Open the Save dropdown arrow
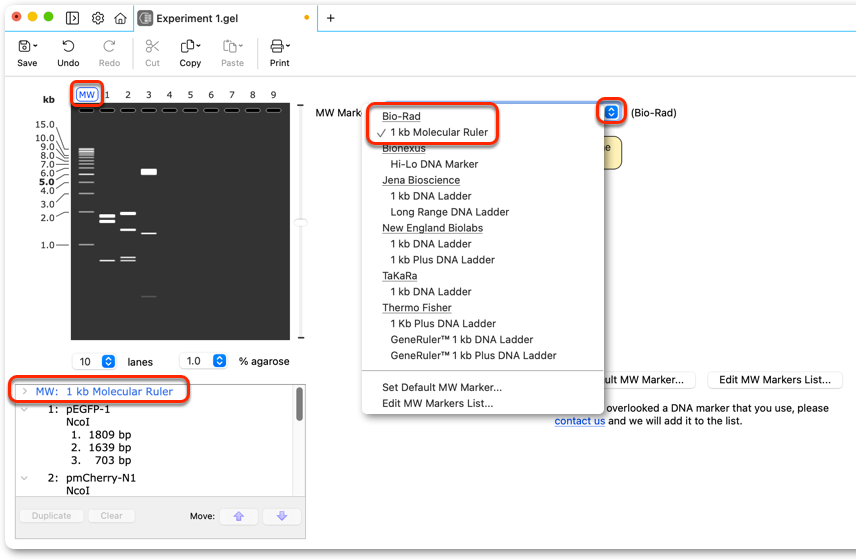The image size is (856, 560). [x=35, y=46]
